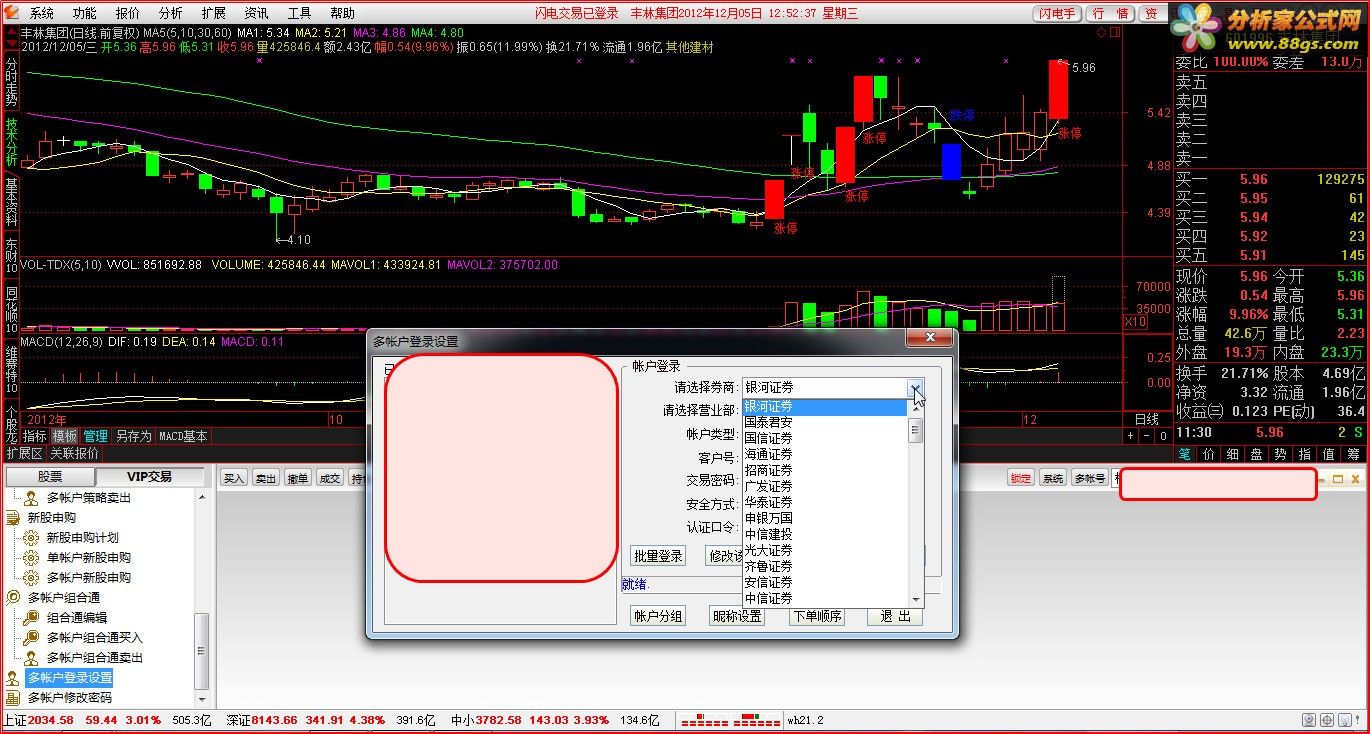The image size is (1370, 734).
Task: Click the down arrow of broker list scrollbar
Action: click(x=915, y=600)
